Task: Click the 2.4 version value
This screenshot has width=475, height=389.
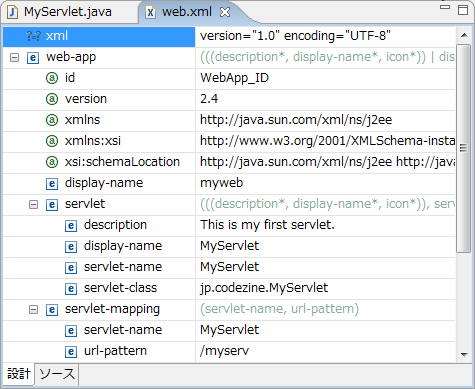Action: (x=209, y=99)
